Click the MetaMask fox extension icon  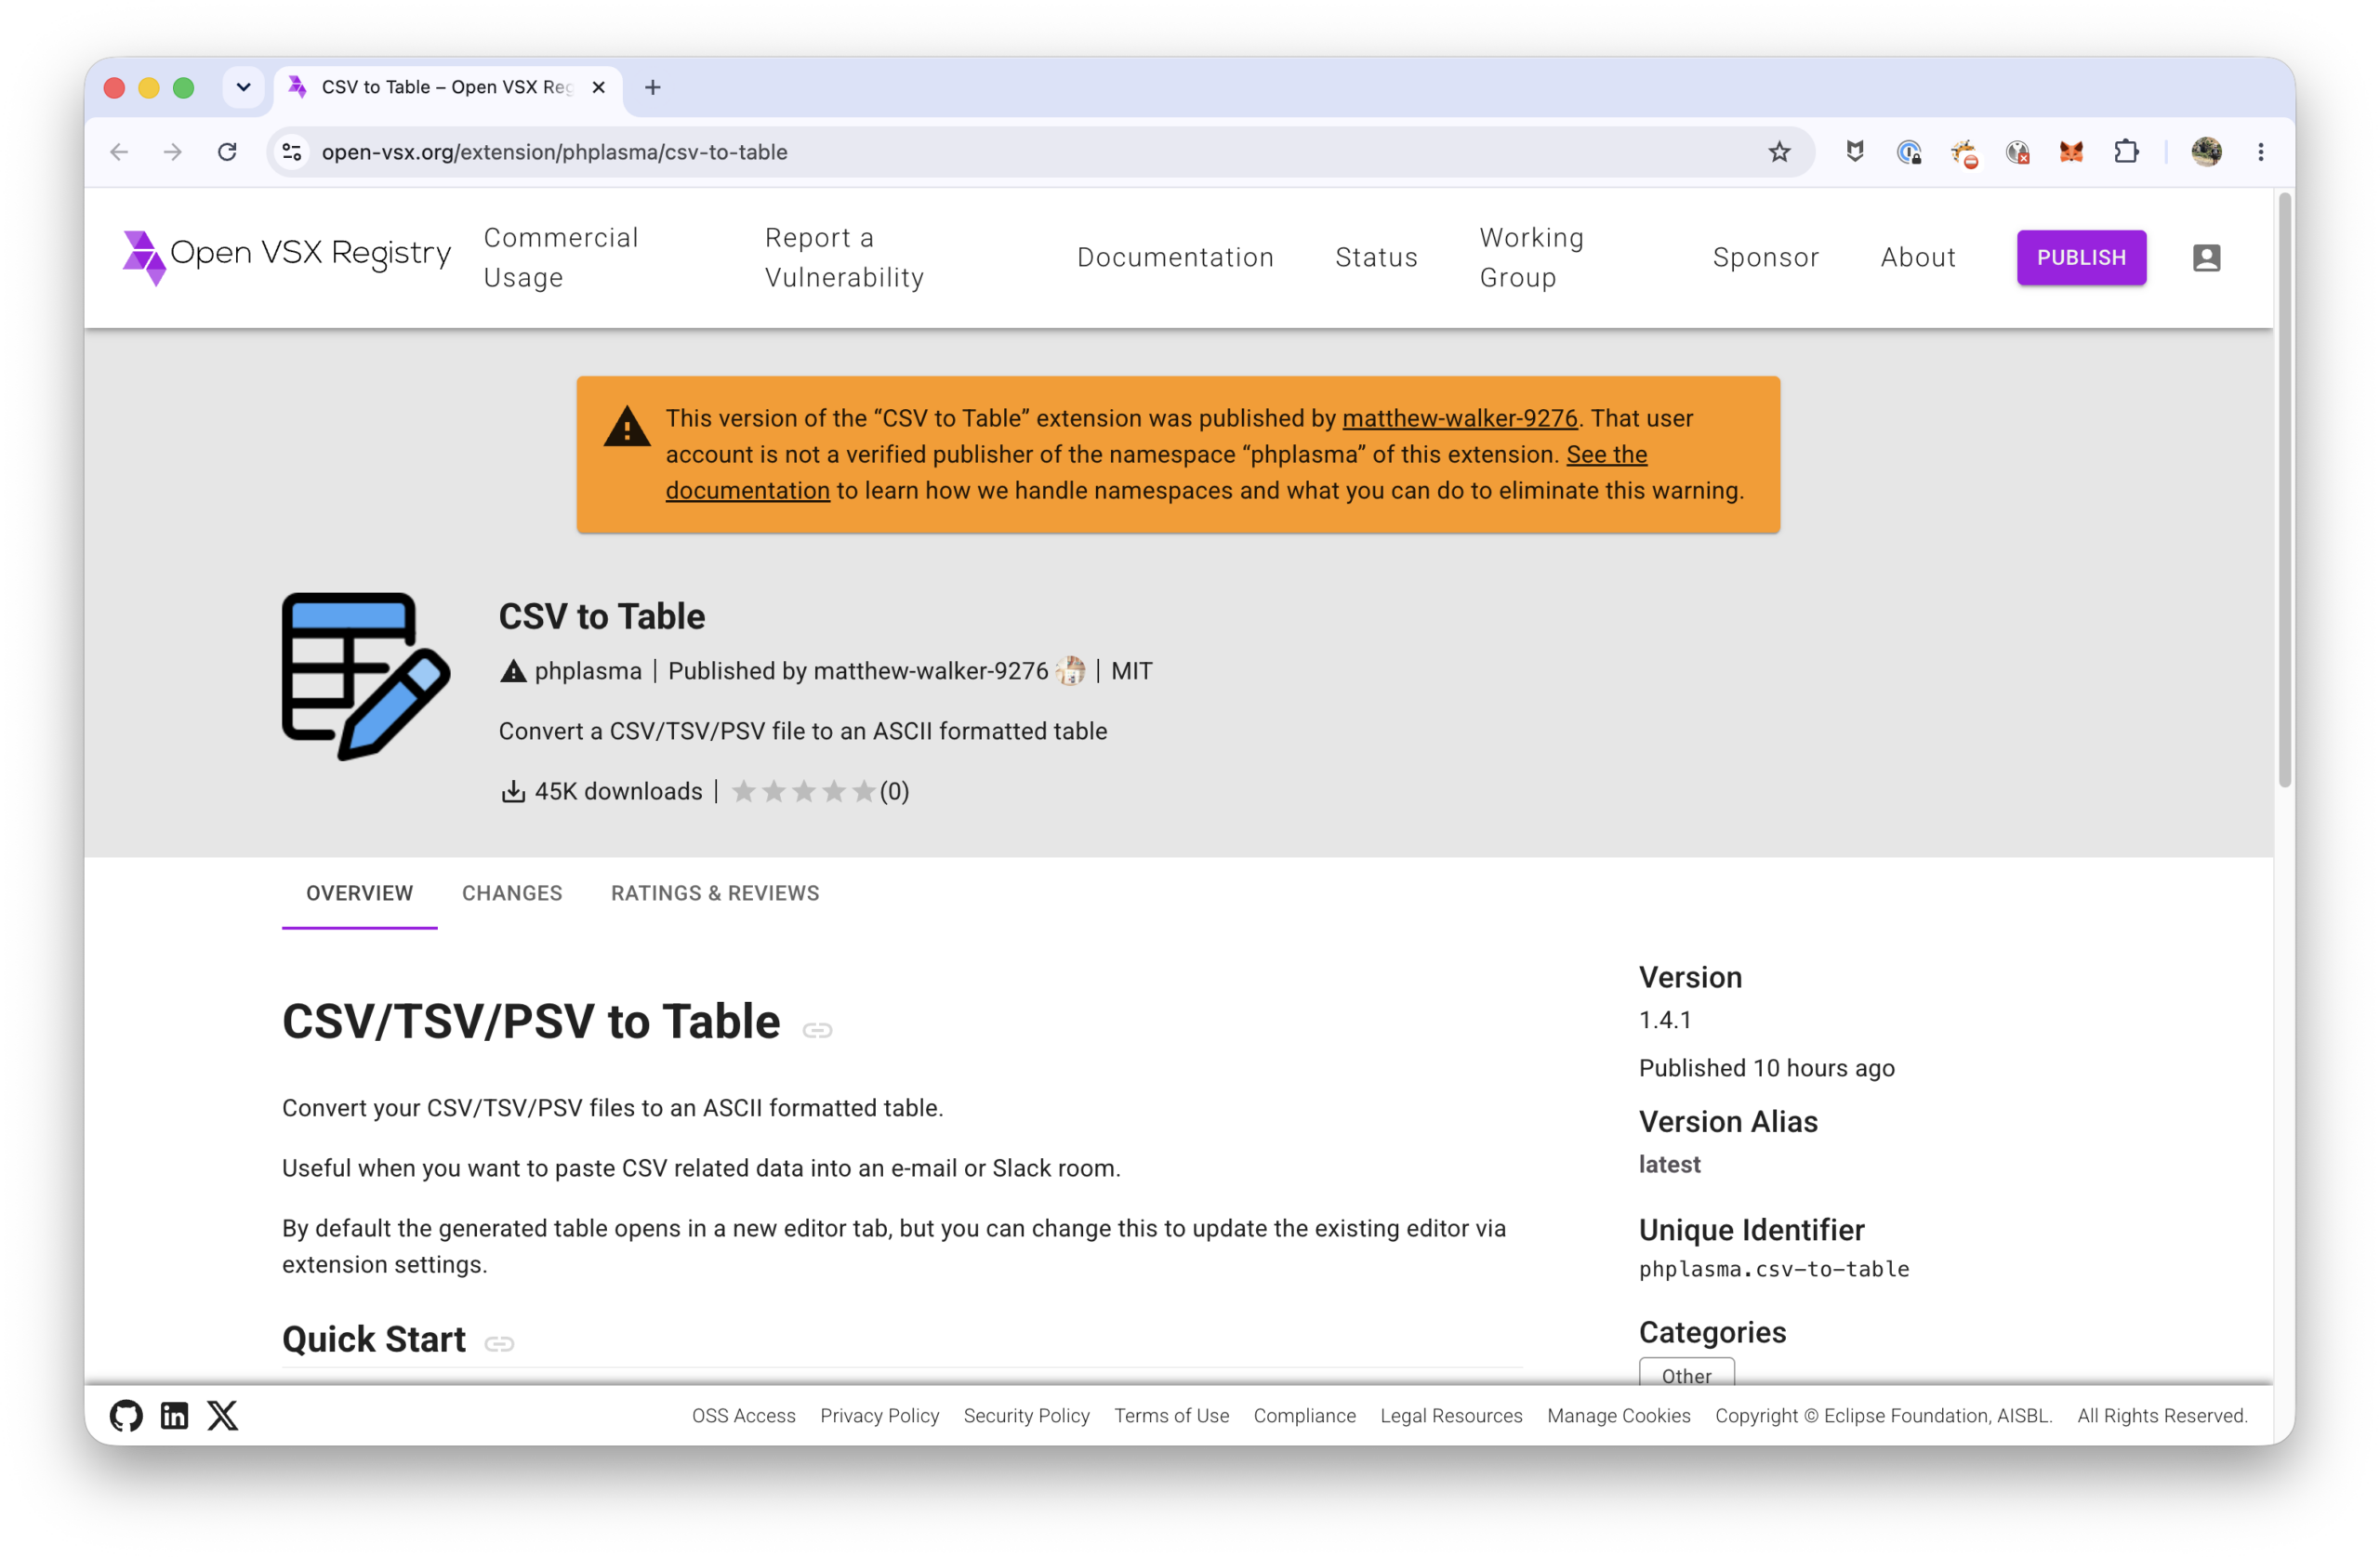point(2071,152)
